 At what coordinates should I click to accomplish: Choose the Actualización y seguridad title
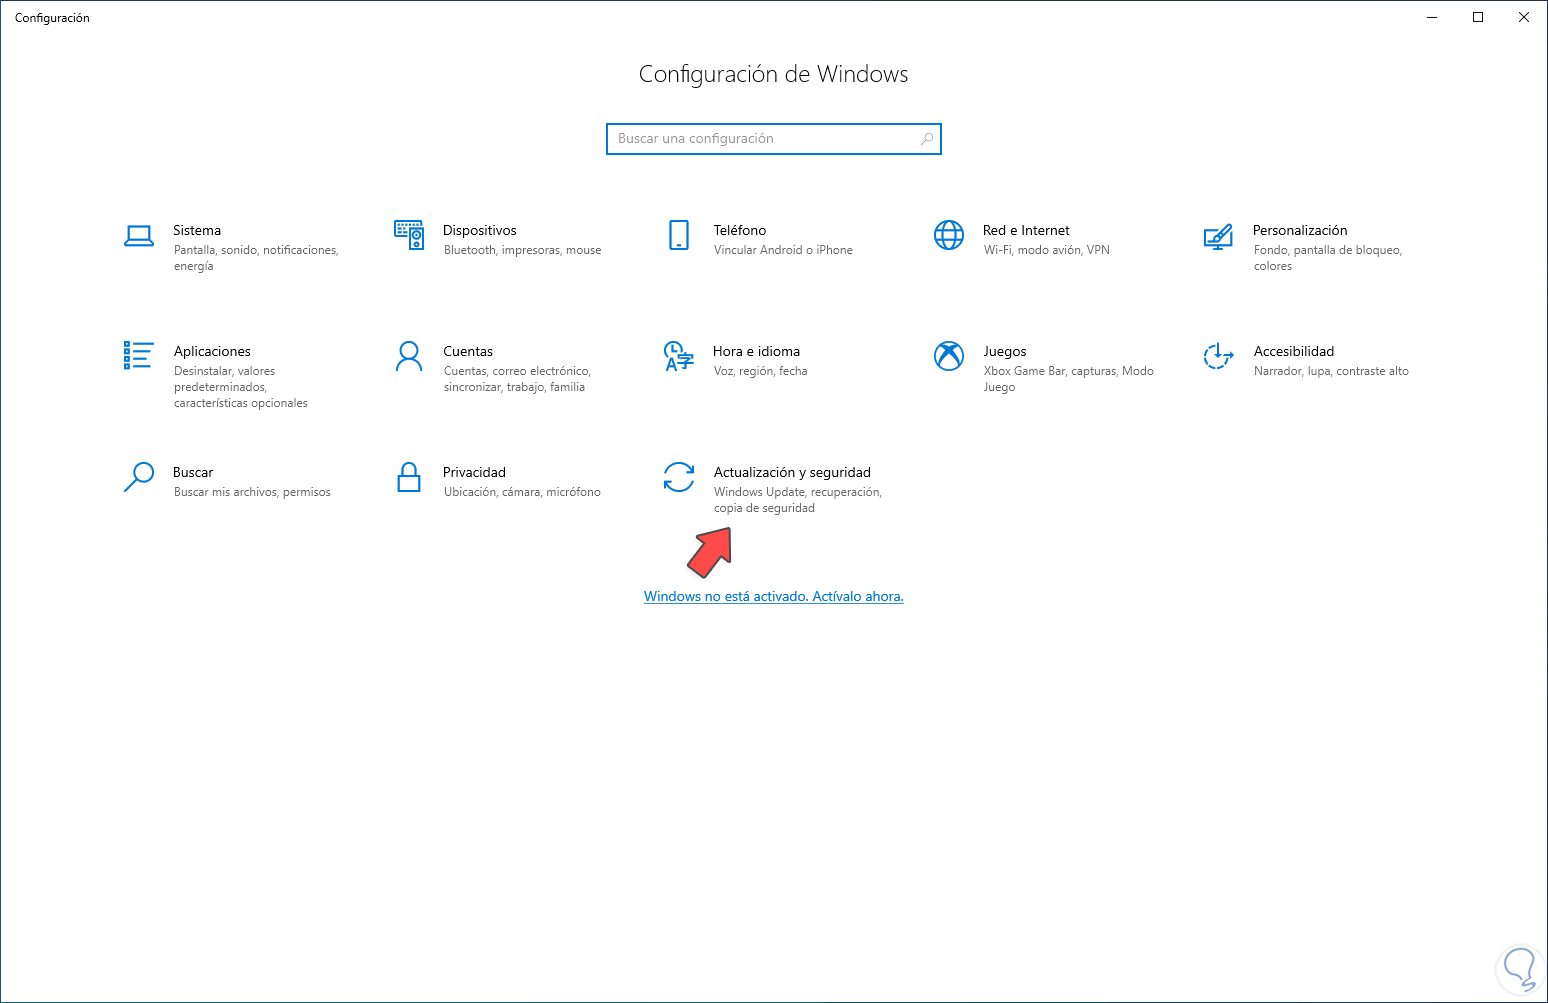click(792, 472)
